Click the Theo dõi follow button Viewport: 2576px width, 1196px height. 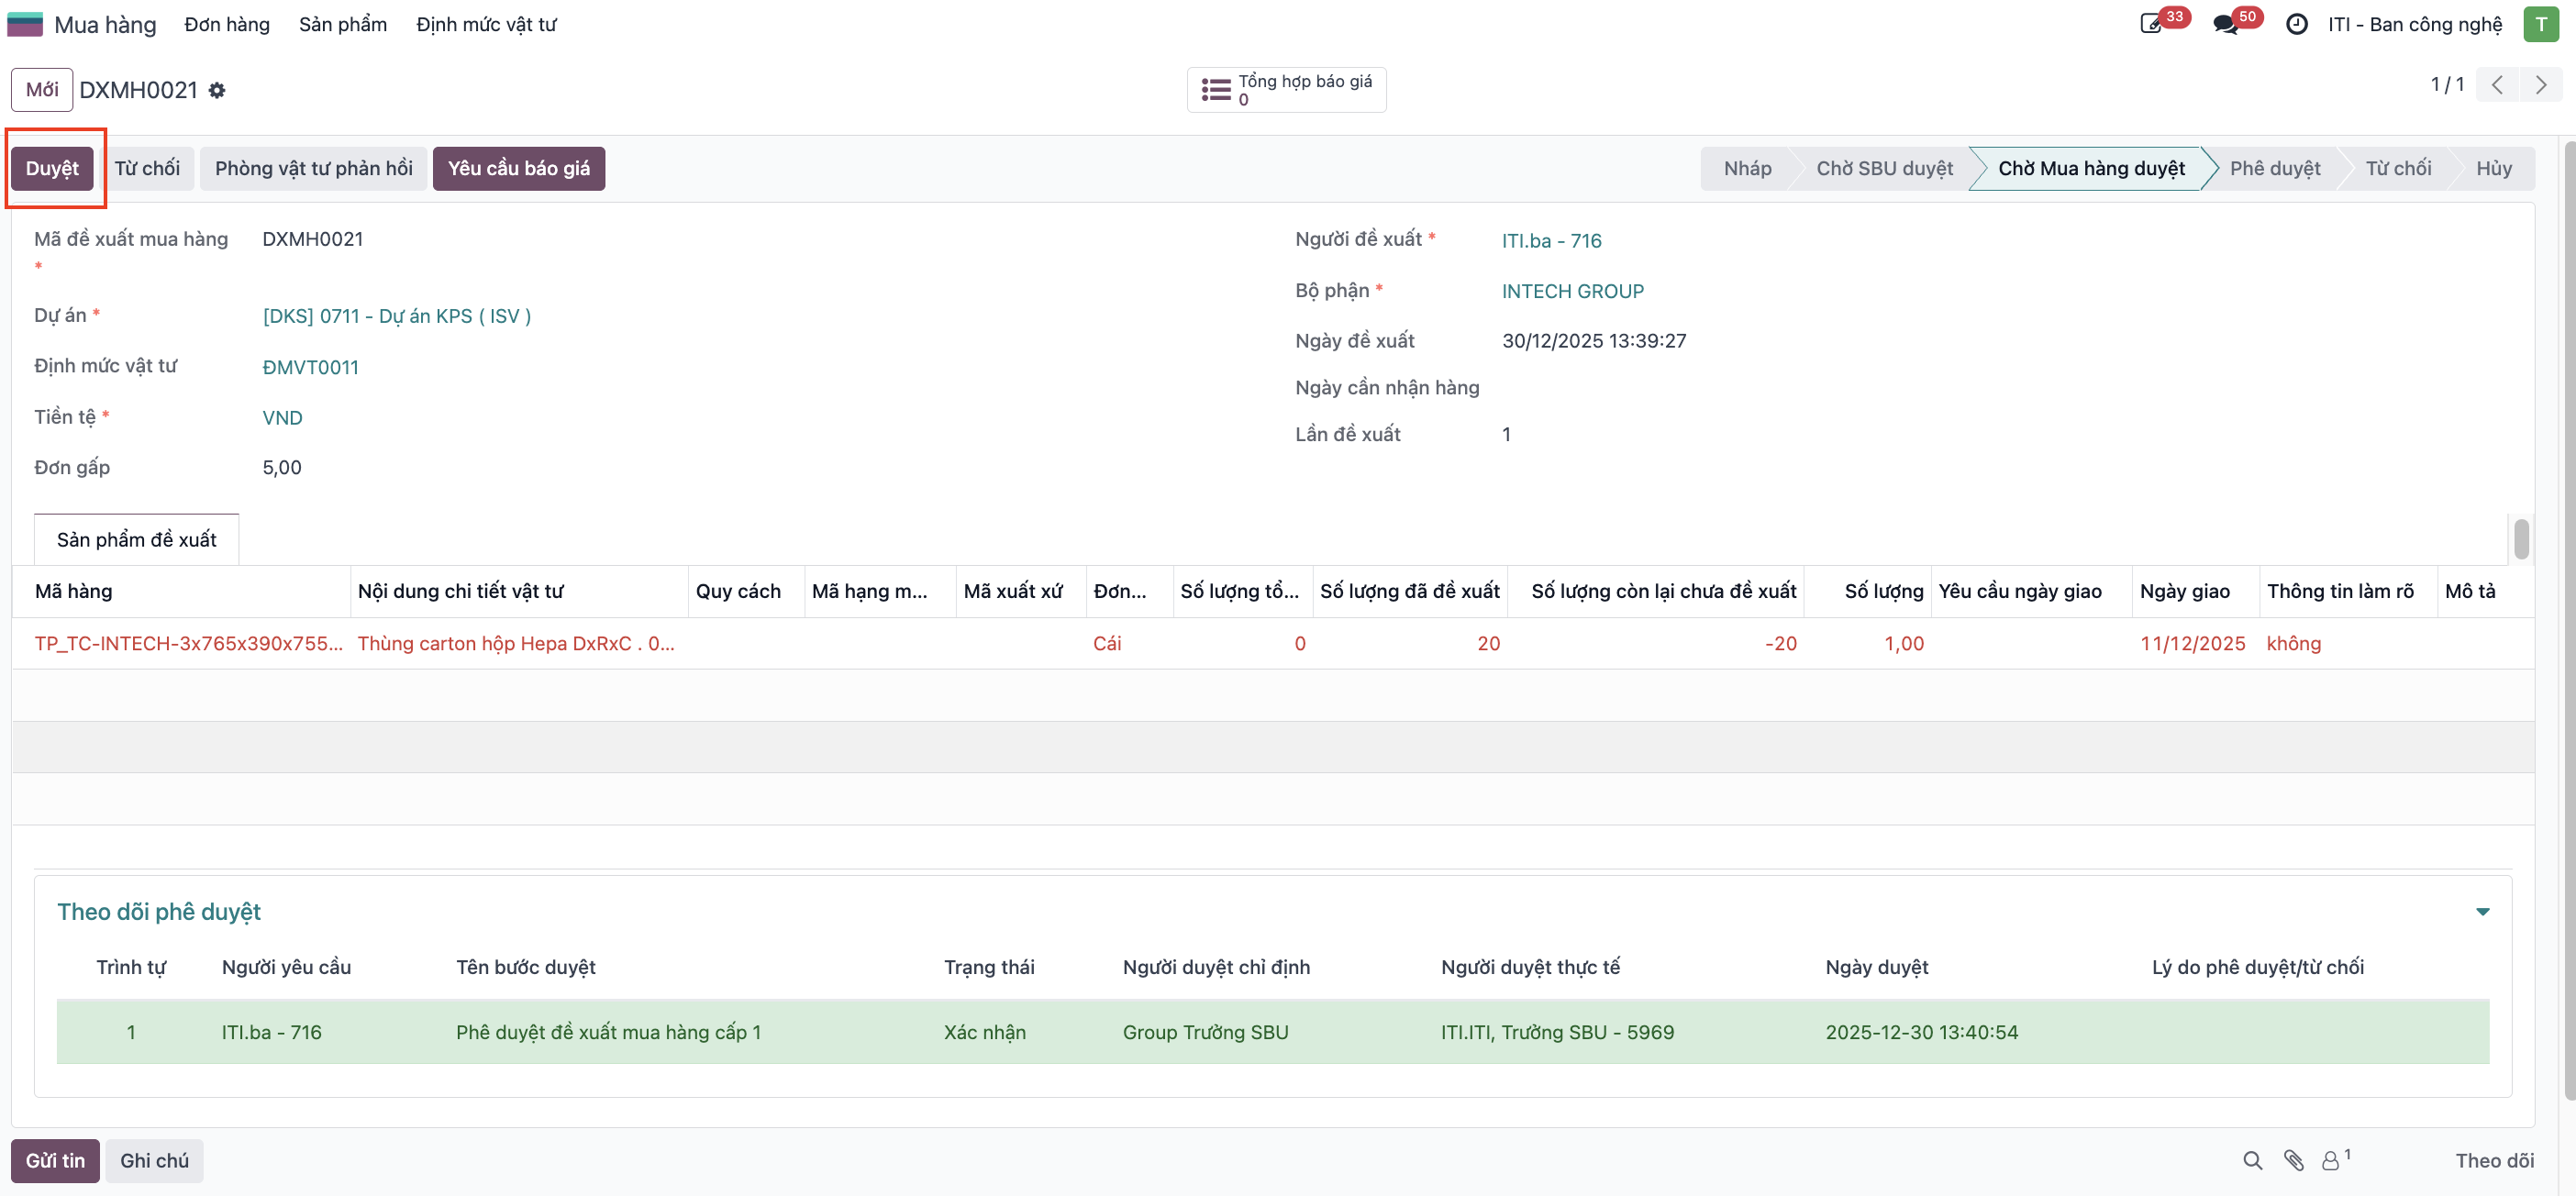[2494, 1160]
